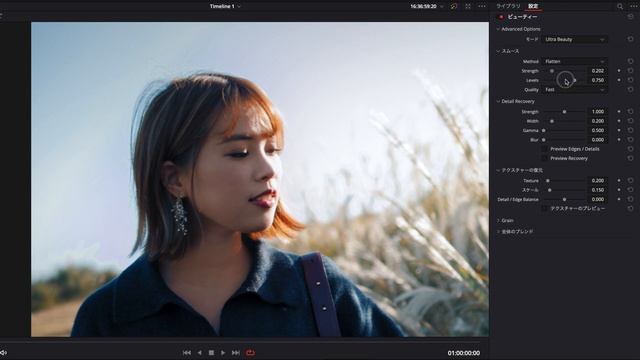Viewport: 640px width, 360px height.
Task: Reset the Scale value 0.150
Action: [631, 190]
